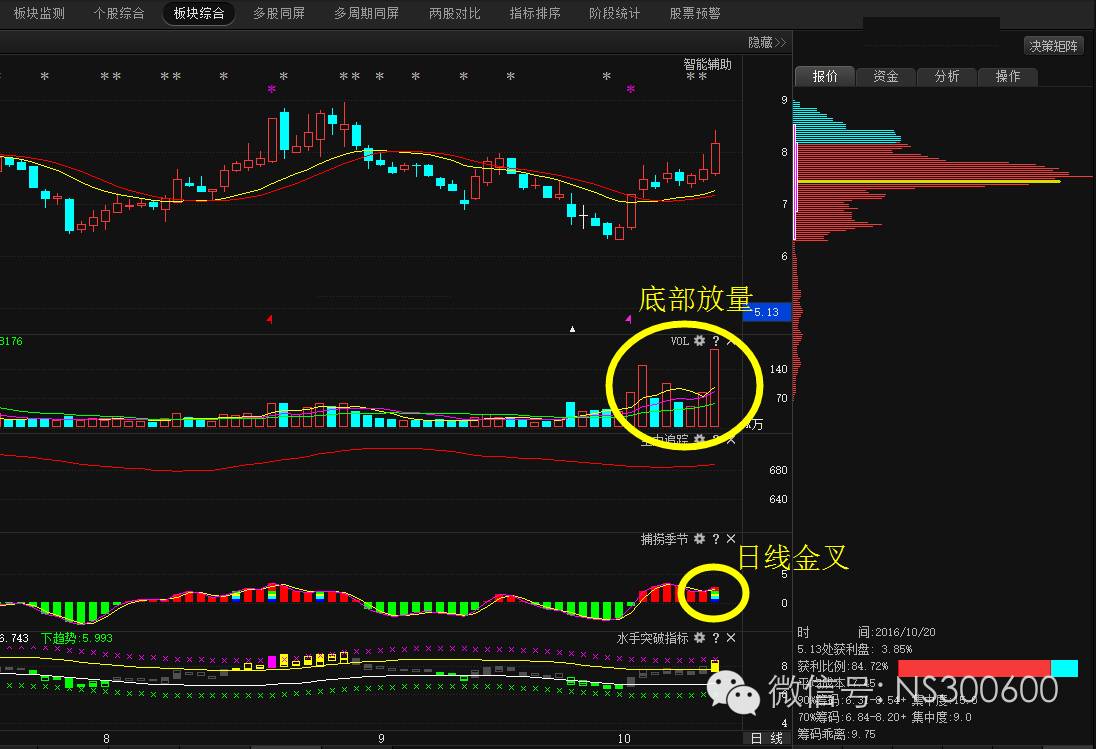Click the 获利比例:84.72% text
This screenshot has width=1096, height=749.
[x=842, y=667]
